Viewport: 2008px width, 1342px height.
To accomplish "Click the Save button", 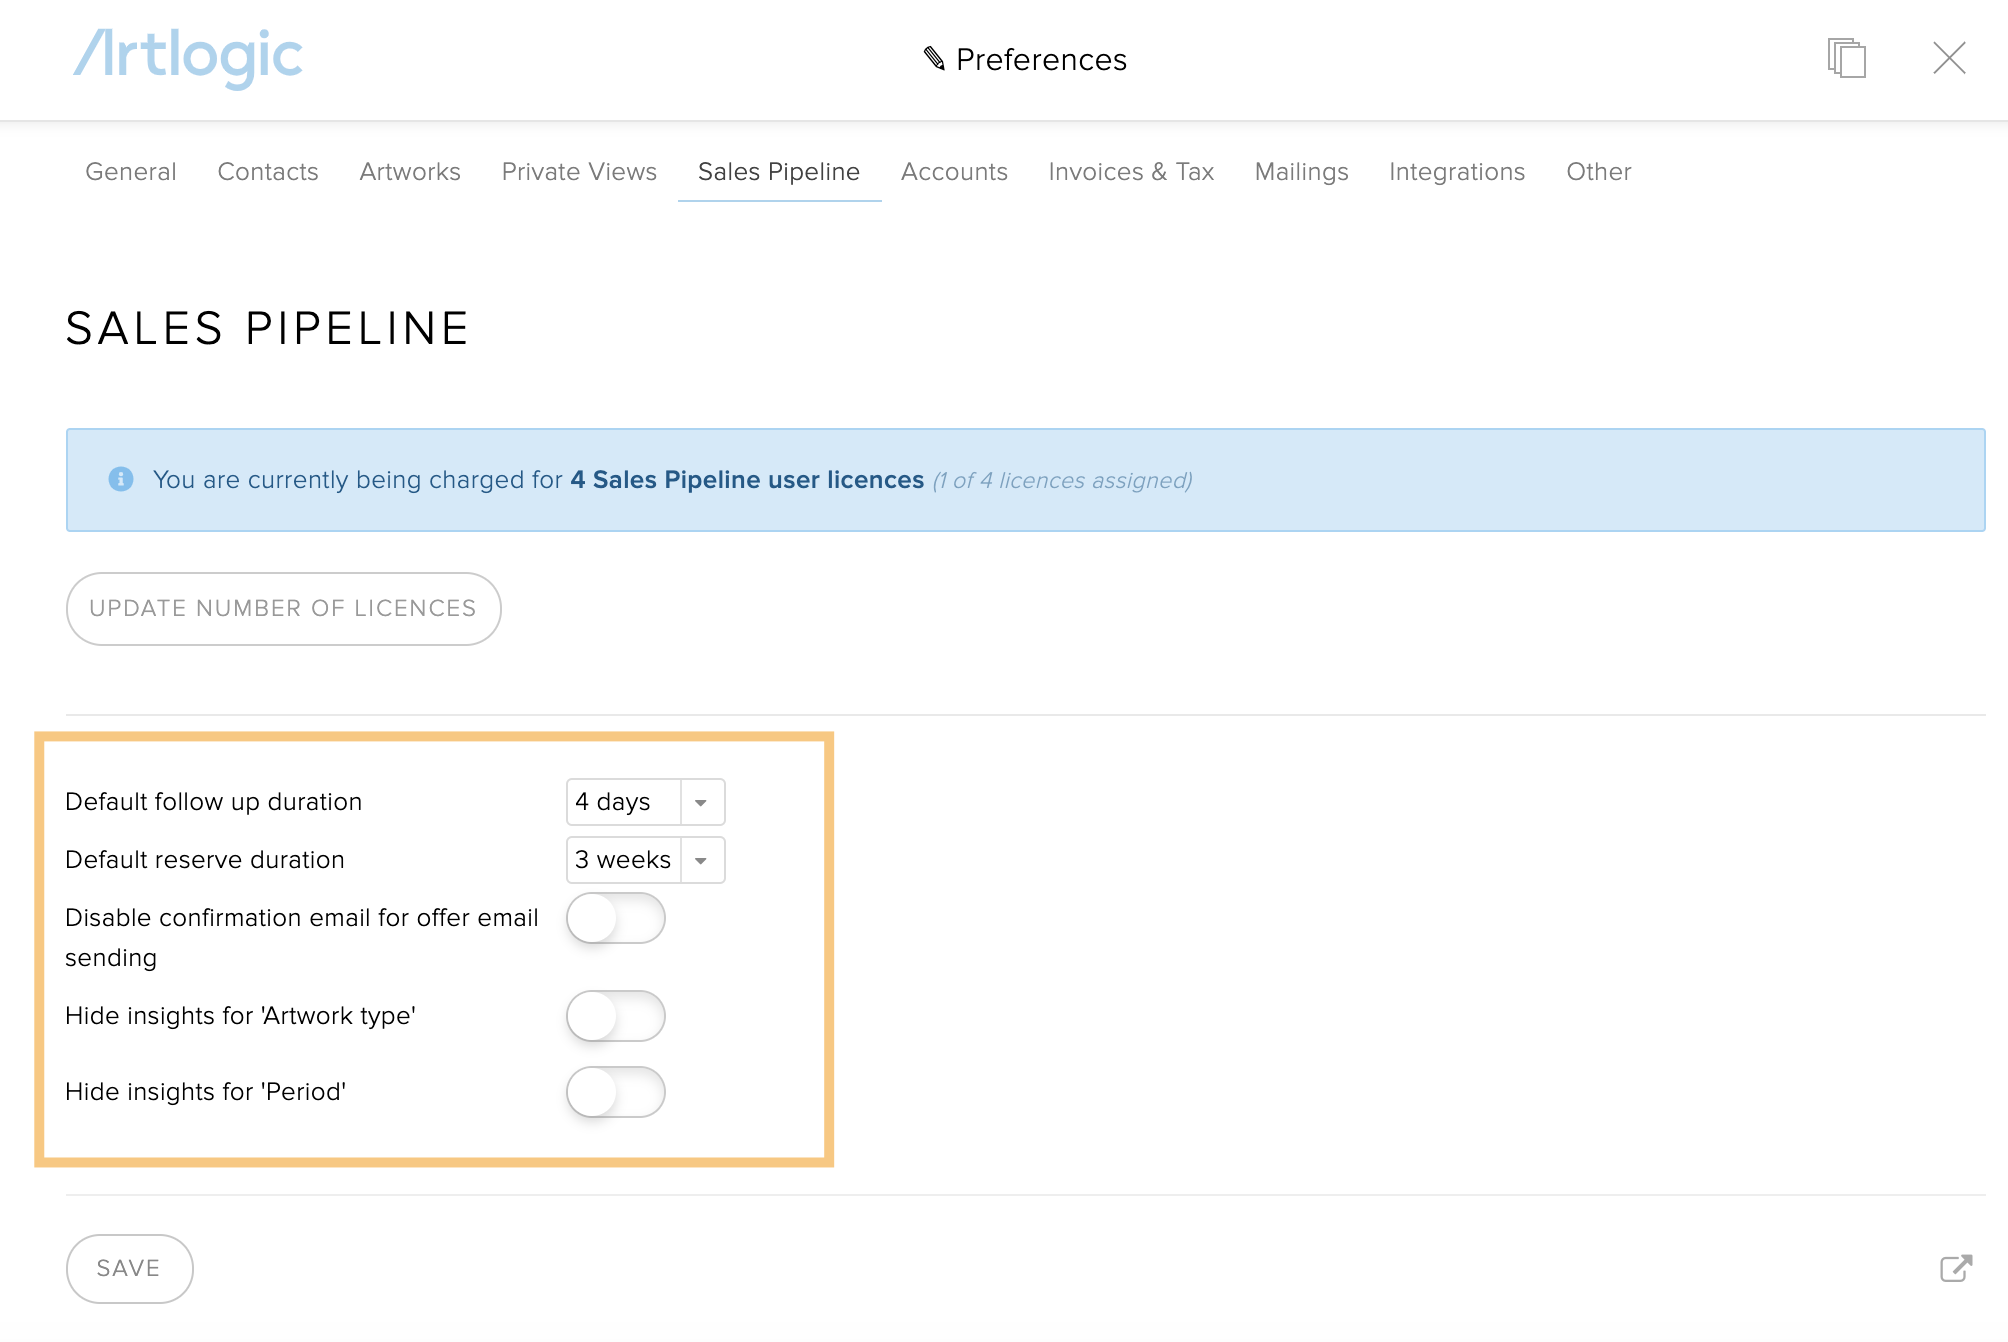I will pos(129,1268).
